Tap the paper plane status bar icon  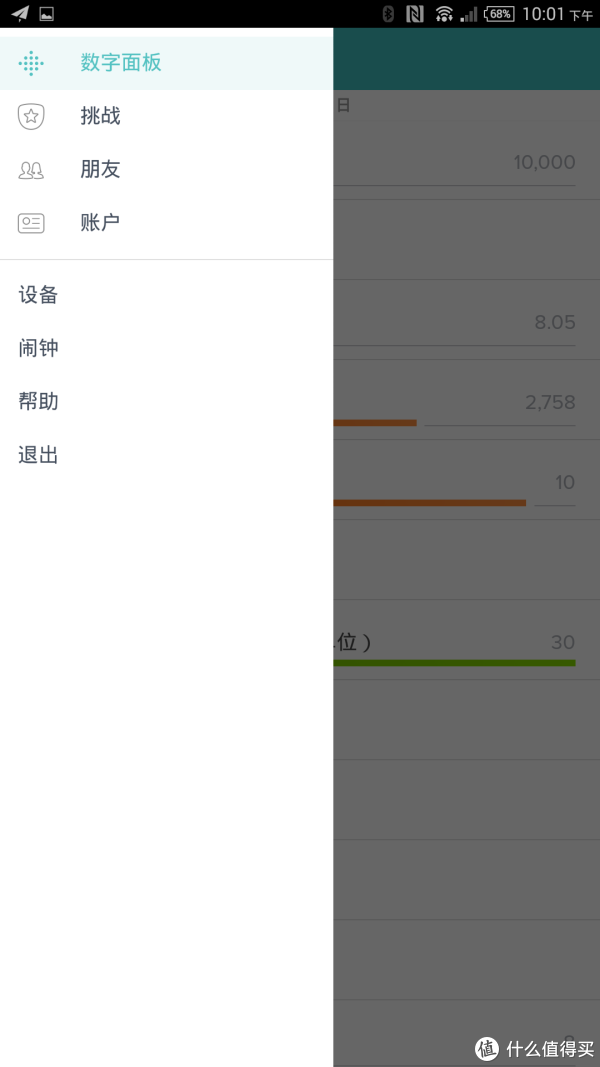coord(20,14)
